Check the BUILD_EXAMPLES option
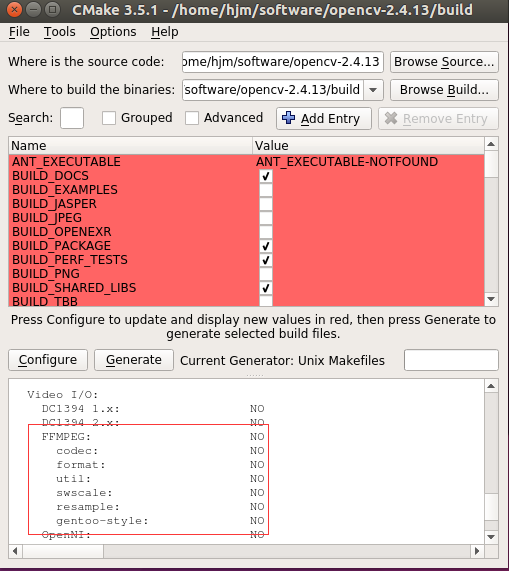This screenshot has width=509, height=571. [x=266, y=190]
